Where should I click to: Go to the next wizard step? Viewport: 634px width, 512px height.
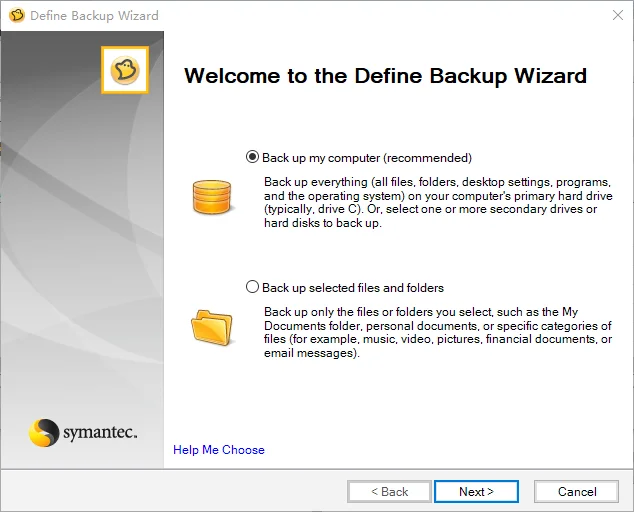(x=476, y=491)
